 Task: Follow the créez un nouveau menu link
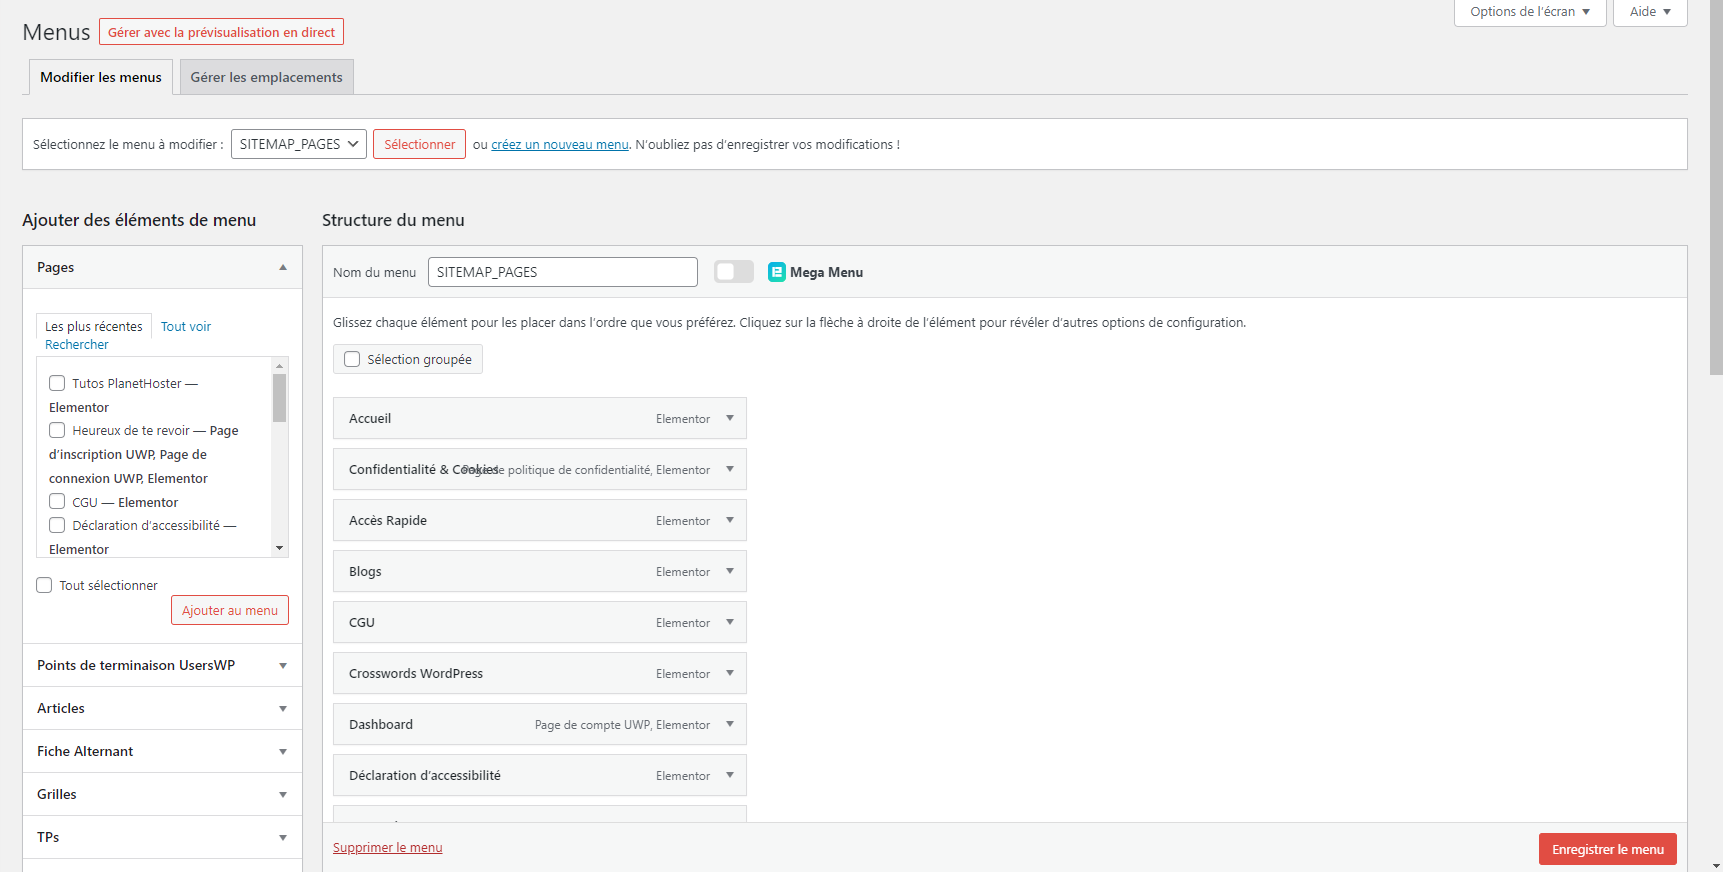(560, 144)
